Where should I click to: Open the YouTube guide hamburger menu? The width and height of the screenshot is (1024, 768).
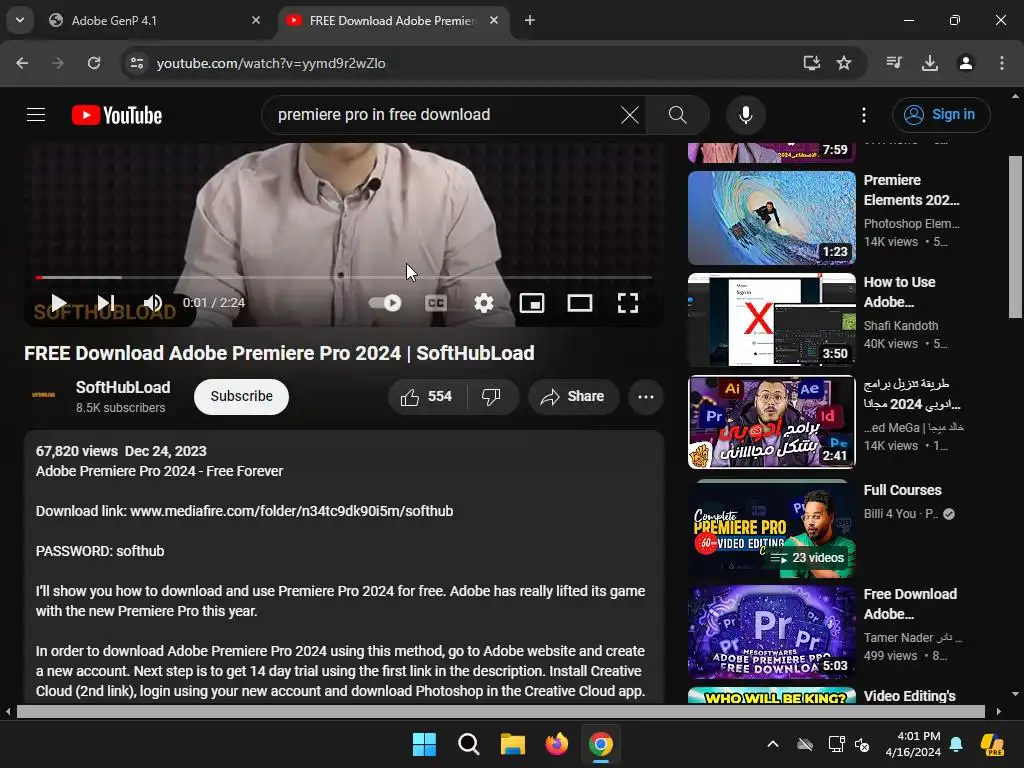point(36,115)
